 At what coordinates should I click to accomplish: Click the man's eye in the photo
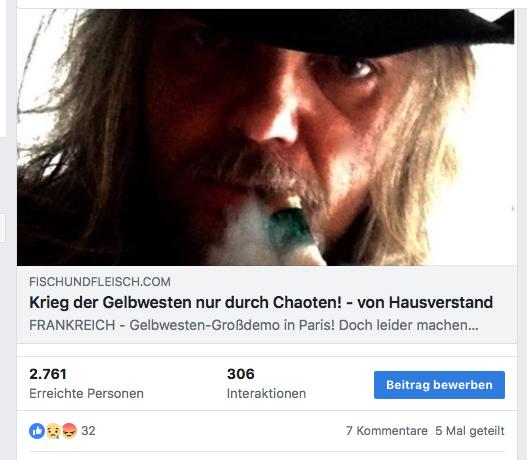point(357,68)
